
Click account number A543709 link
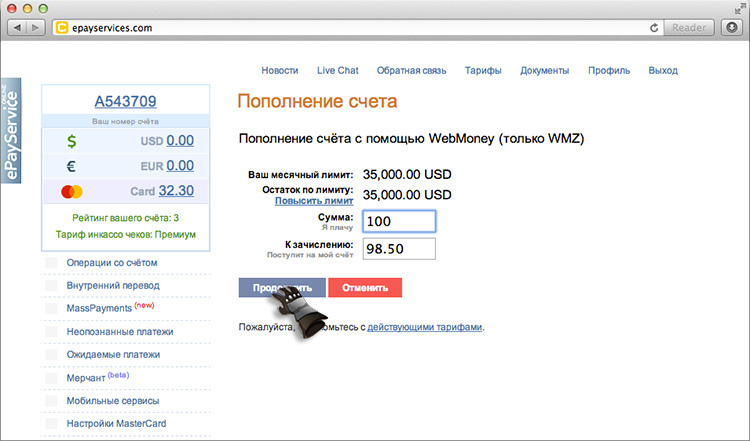(125, 101)
